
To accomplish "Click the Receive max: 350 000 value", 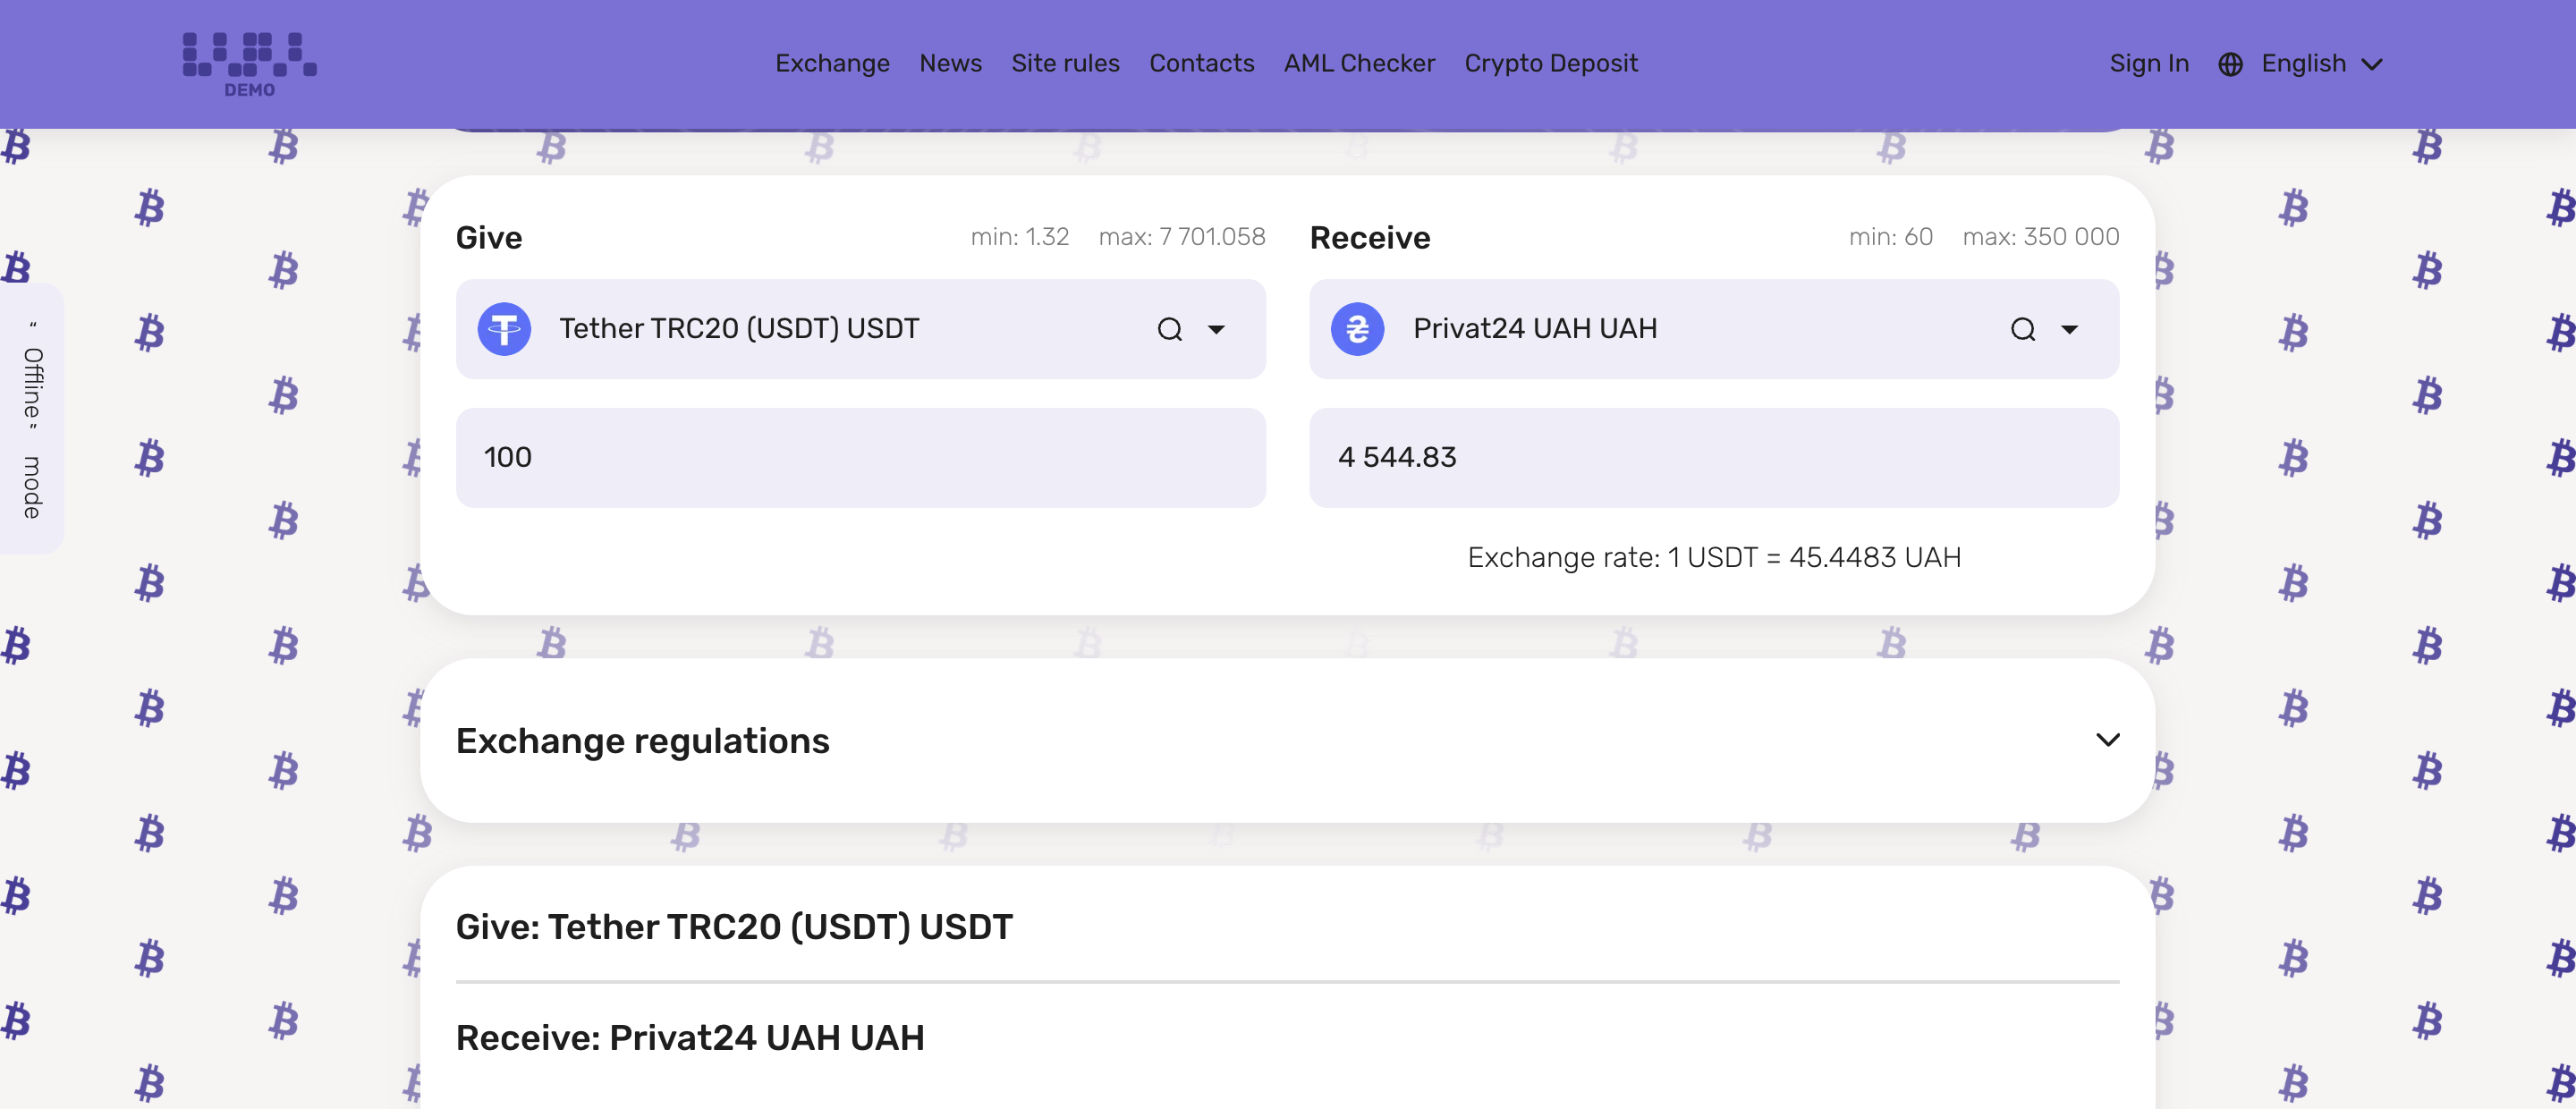I will coord(2040,237).
